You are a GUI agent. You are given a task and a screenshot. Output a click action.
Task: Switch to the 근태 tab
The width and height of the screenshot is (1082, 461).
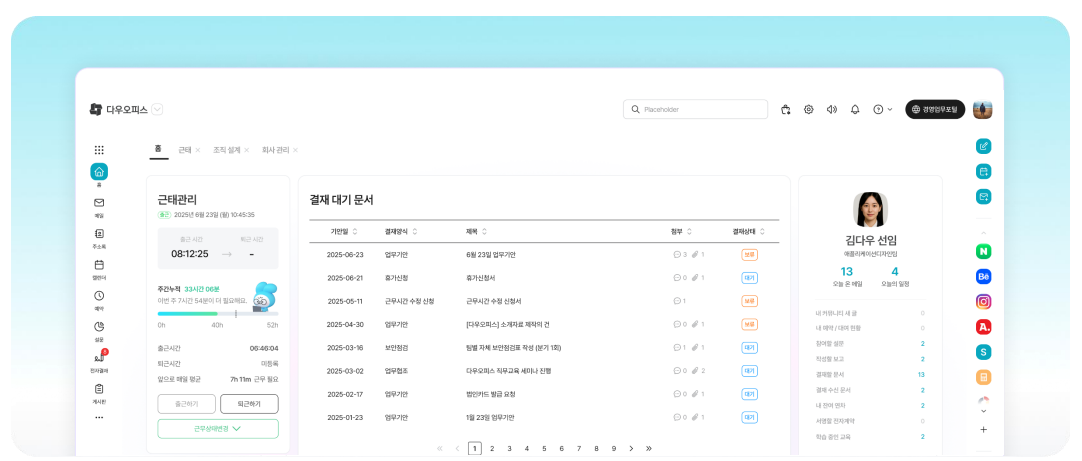184,150
